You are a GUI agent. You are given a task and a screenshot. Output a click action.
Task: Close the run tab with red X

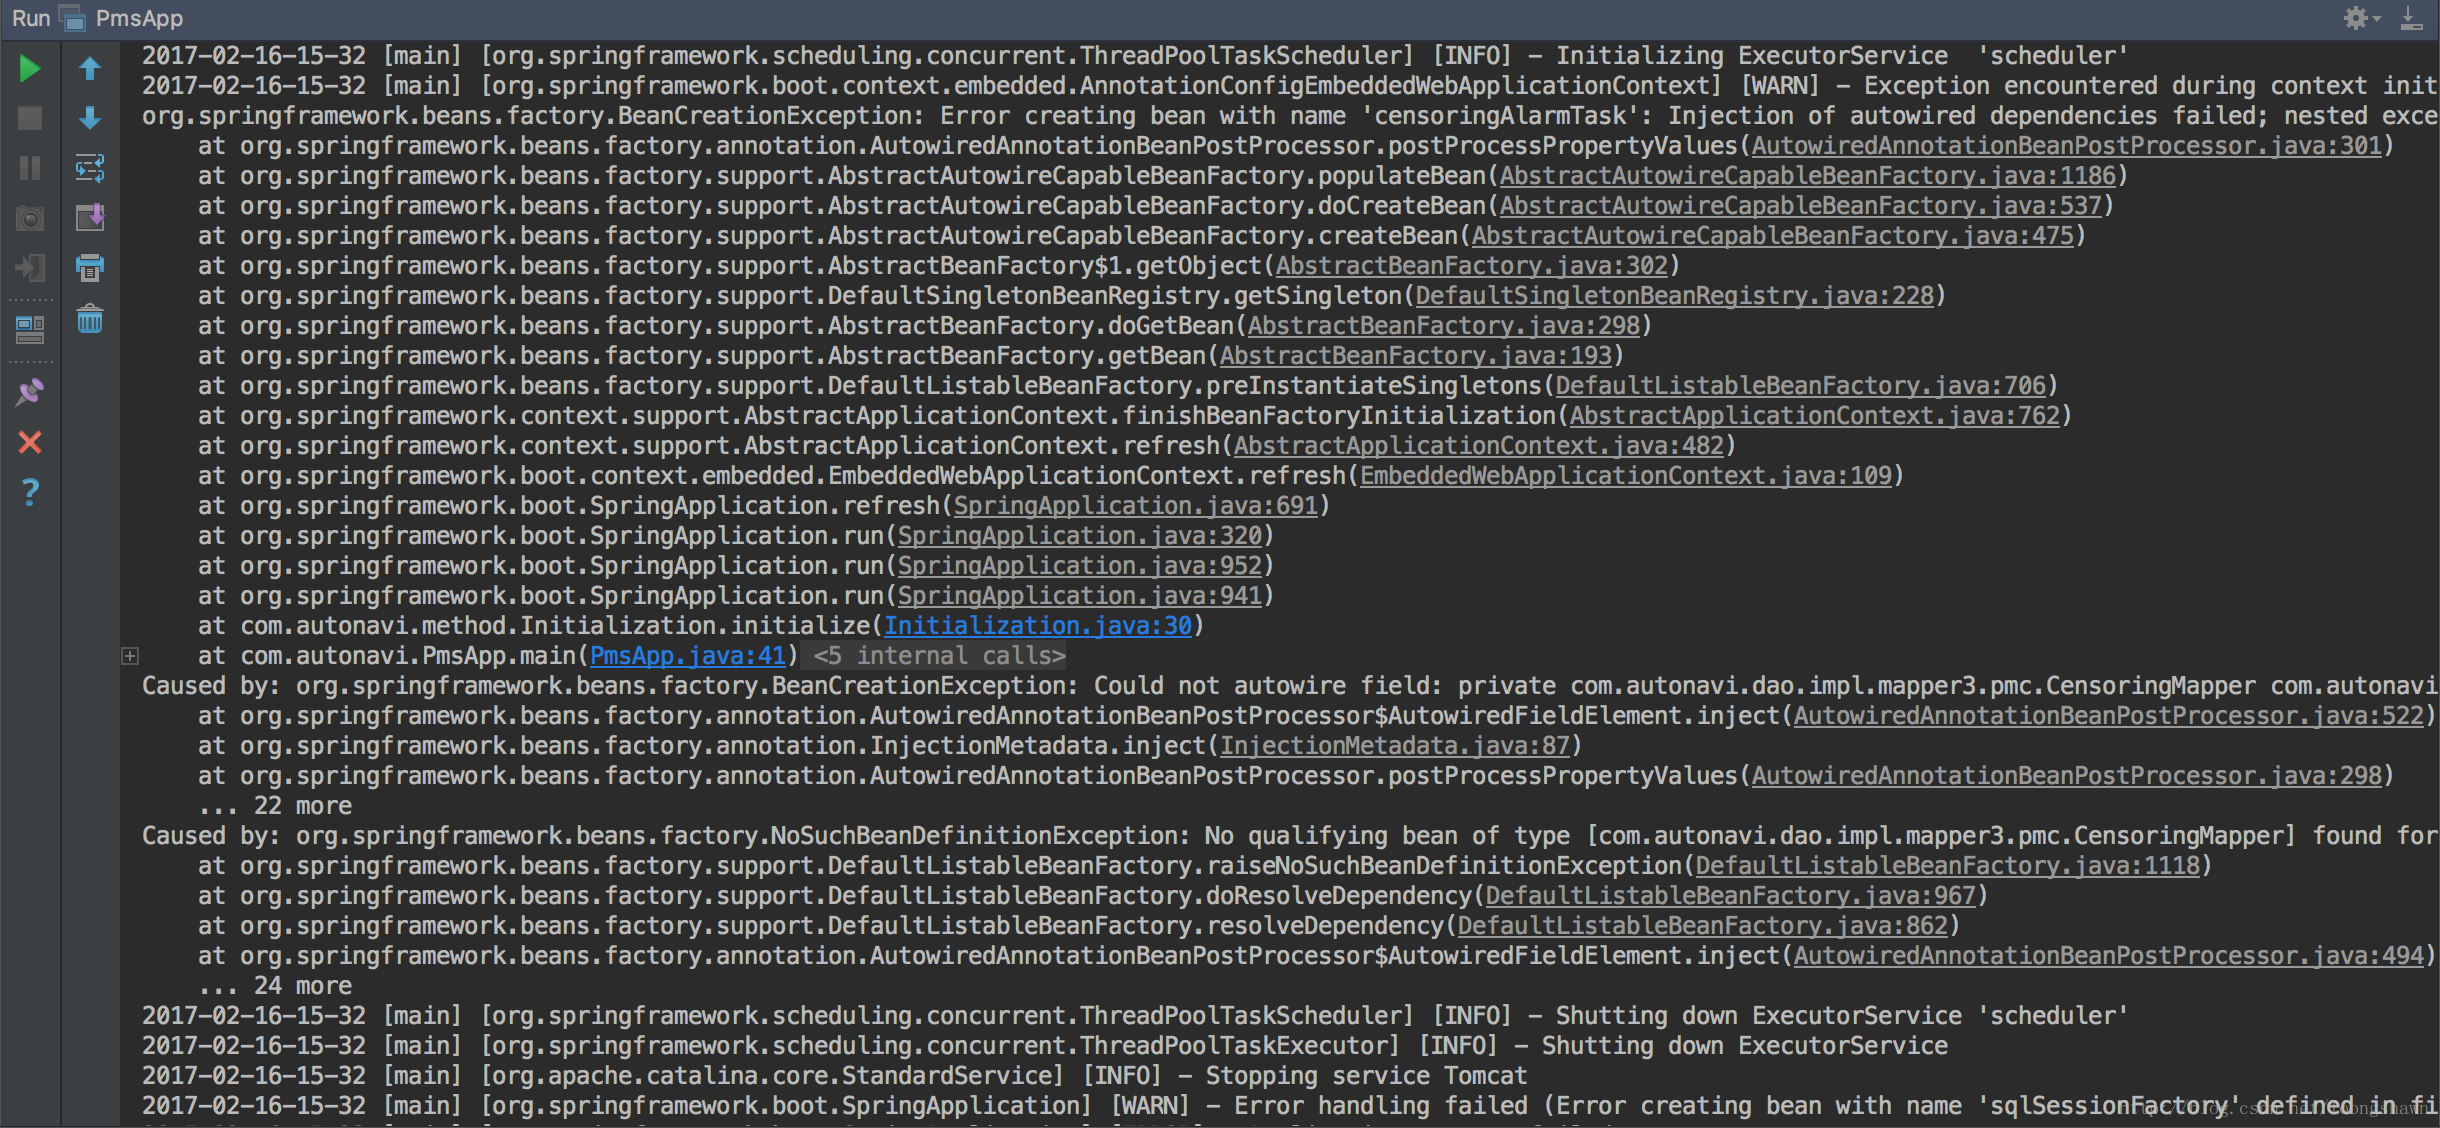(x=30, y=442)
